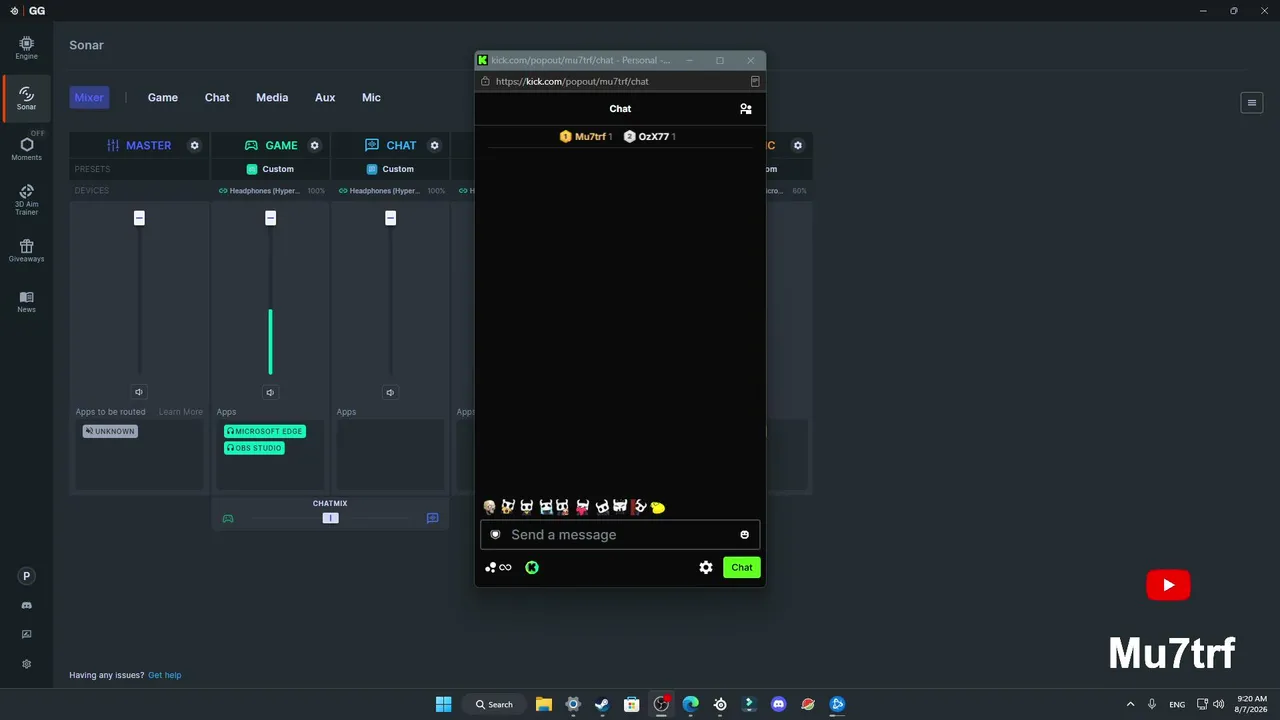
Task: Open the Discord link in GG sidebar
Action: click(x=27, y=605)
